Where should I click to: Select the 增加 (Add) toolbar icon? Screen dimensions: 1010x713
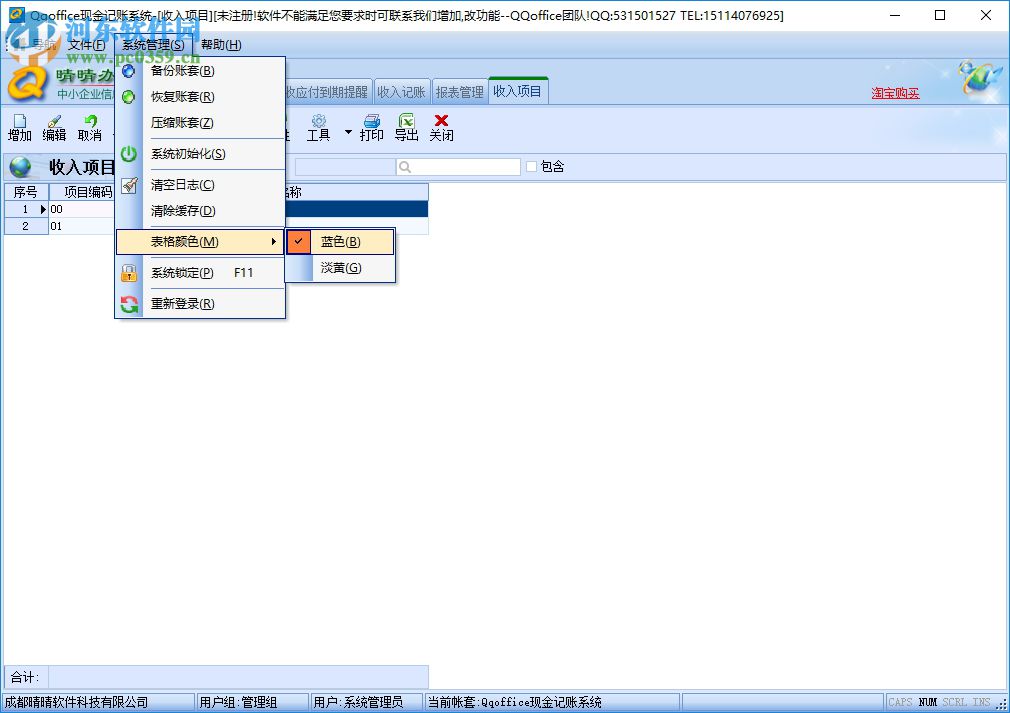click(x=19, y=127)
